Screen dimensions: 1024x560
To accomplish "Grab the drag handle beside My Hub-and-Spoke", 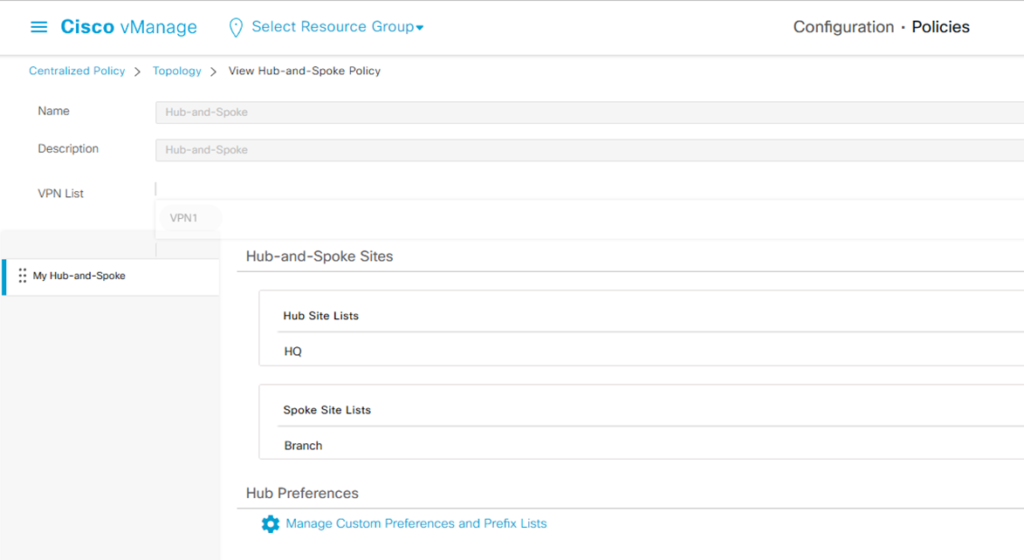I will coord(22,276).
